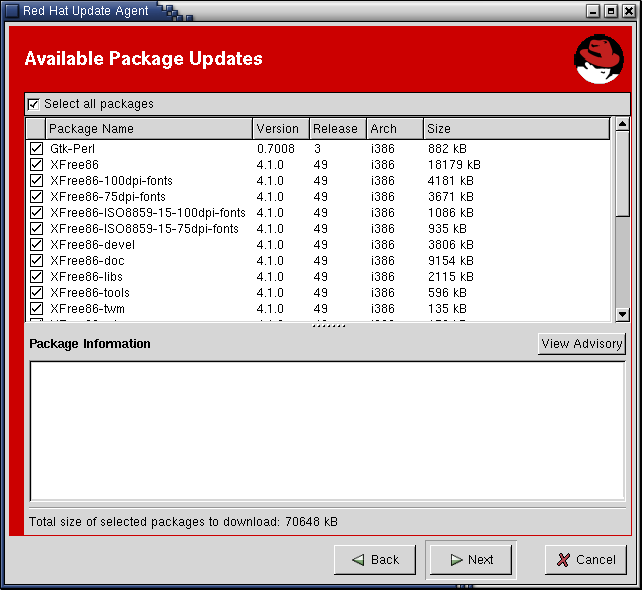Close the Red Hat Update Agent window
Viewport: 642px width, 590px height.
tap(629, 11)
